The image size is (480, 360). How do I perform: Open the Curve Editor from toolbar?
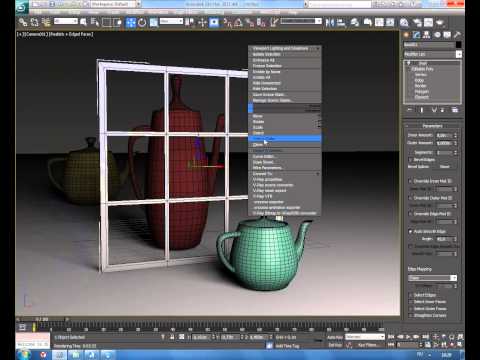click(x=379, y=22)
